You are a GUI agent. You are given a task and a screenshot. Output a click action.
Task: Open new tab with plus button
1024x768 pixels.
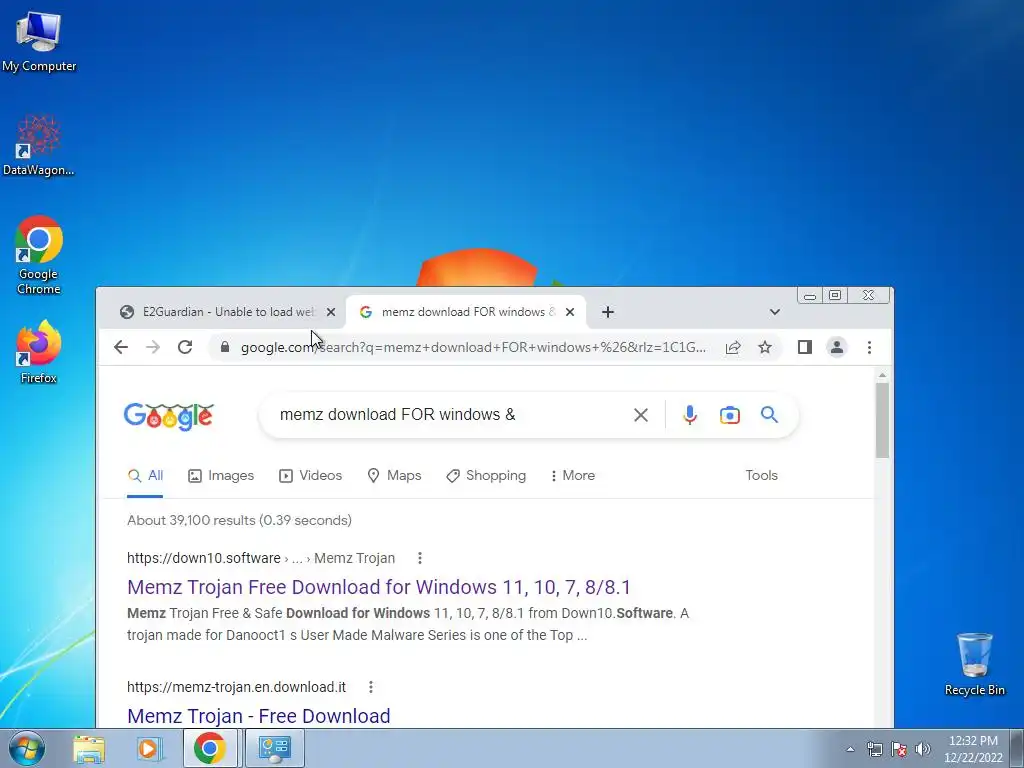pos(608,312)
